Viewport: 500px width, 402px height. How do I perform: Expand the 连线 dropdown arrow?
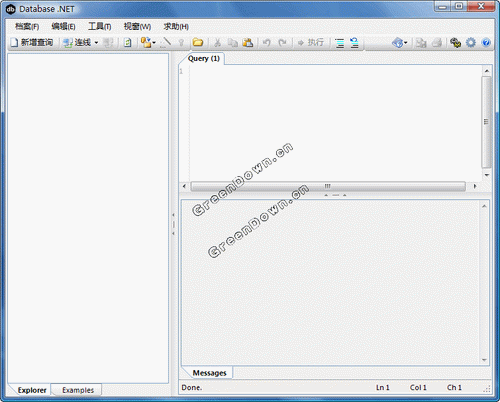[96, 42]
